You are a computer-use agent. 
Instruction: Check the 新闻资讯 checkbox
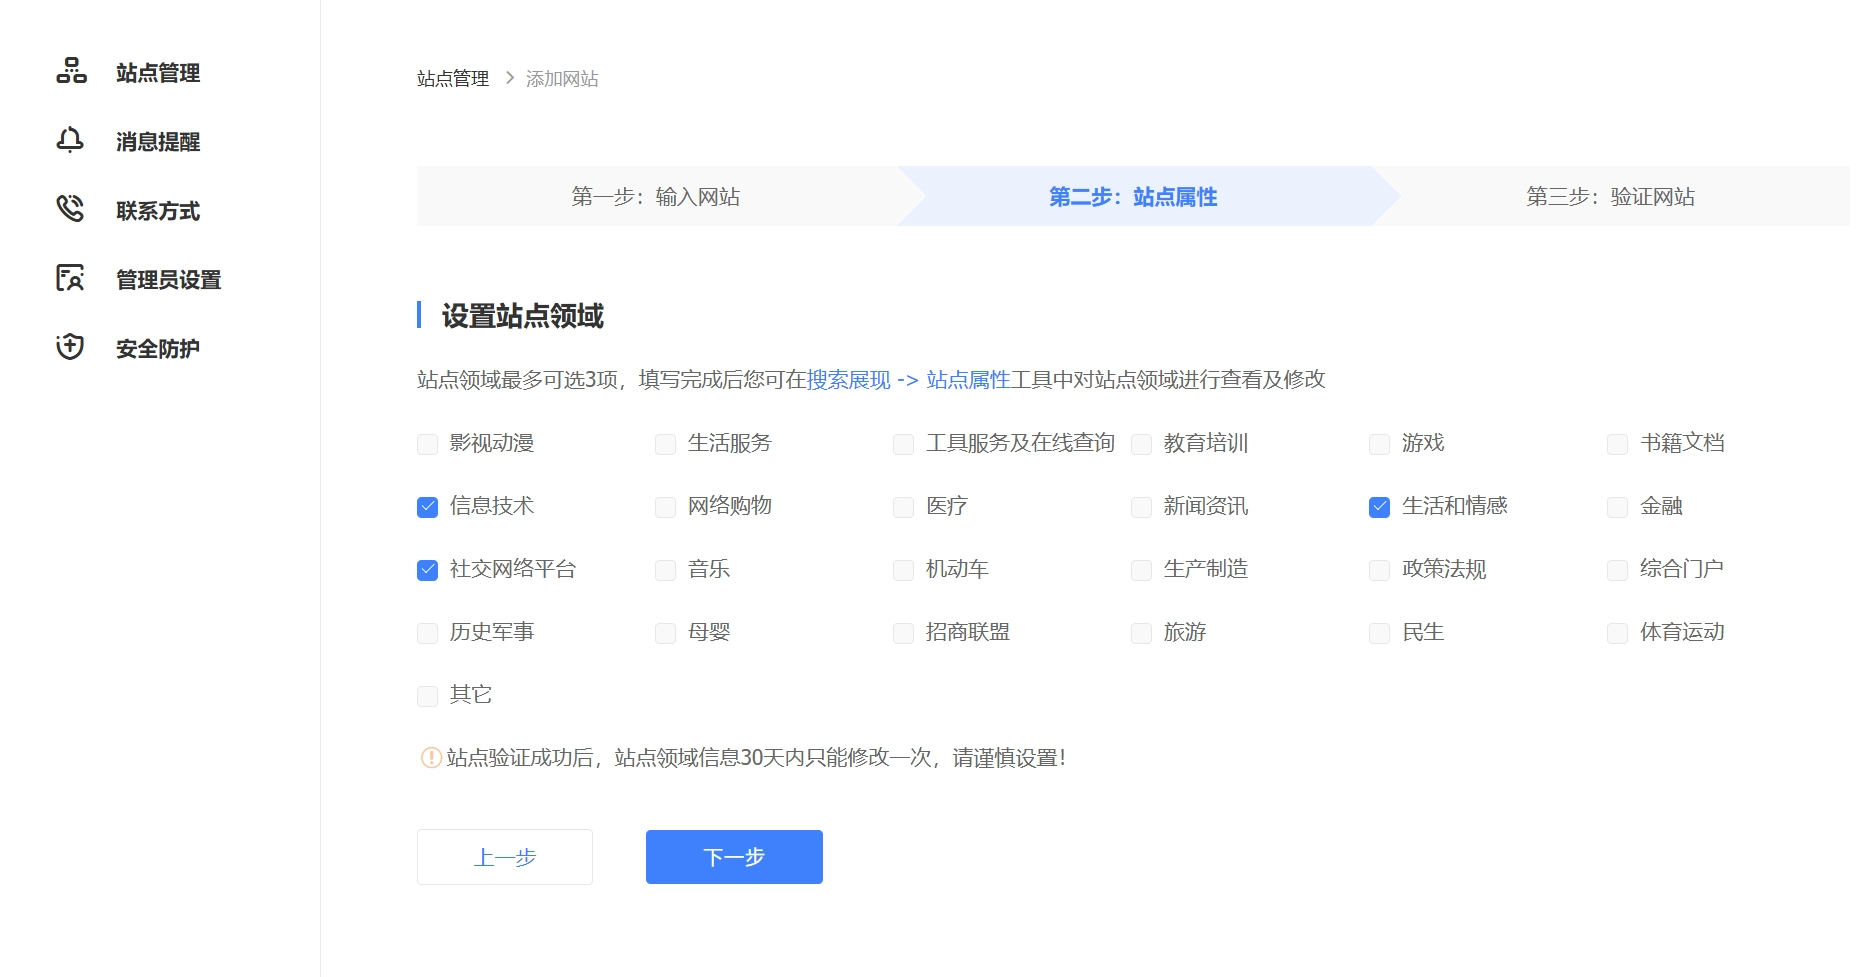1141,507
